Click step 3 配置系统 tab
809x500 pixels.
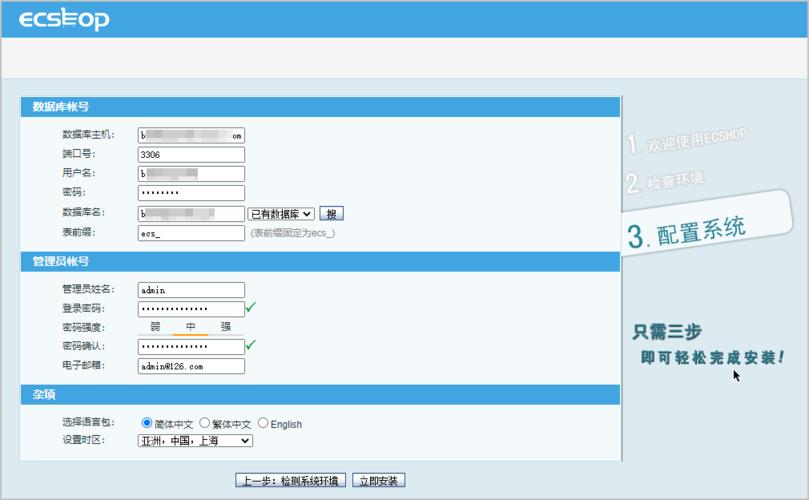pyautogui.click(x=707, y=224)
